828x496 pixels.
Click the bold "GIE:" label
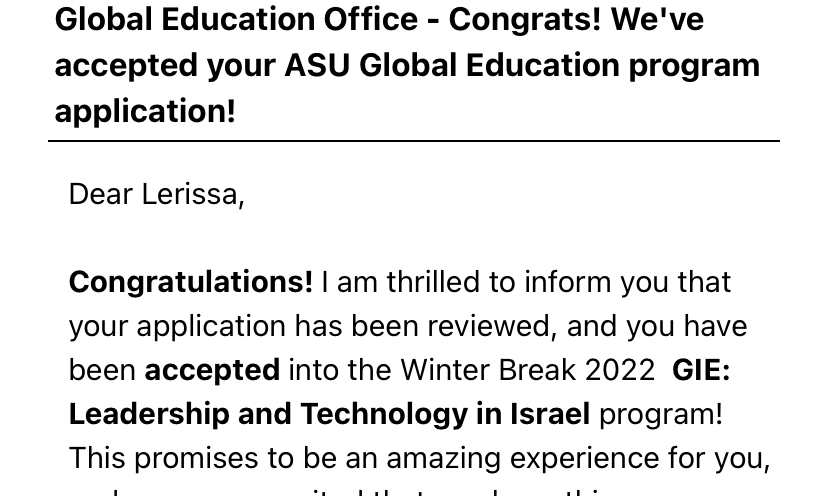701,370
